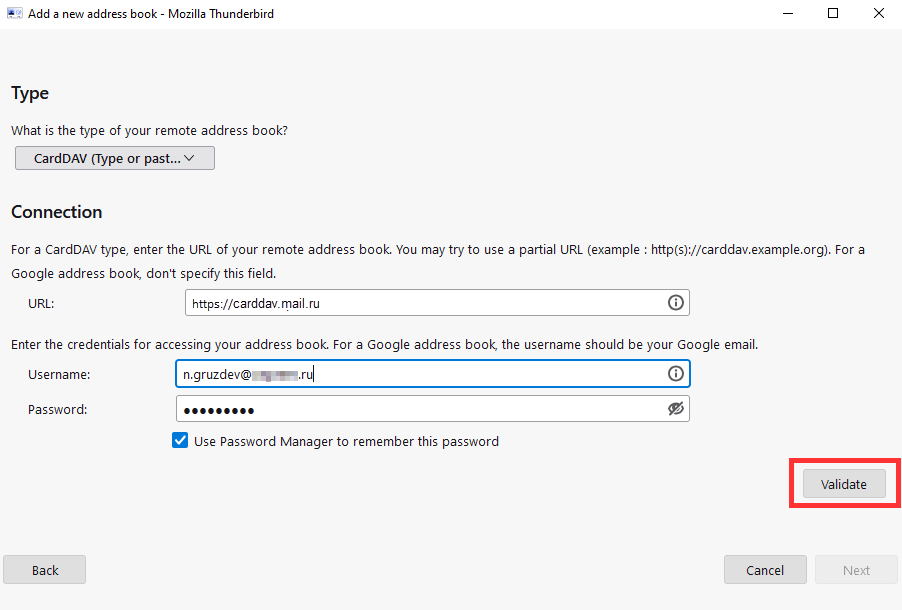This screenshot has width=902, height=610.
Task: Maximize the Add address book window
Action: tap(833, 14)
